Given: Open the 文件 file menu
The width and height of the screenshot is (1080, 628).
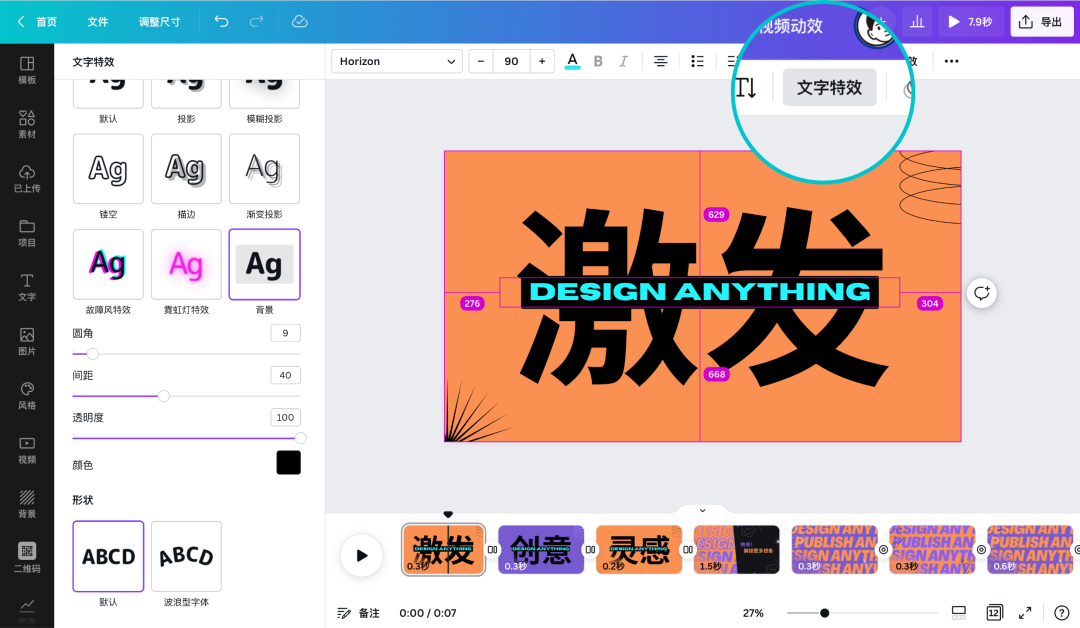Looking at the screenshot, I should coord(98,22).
